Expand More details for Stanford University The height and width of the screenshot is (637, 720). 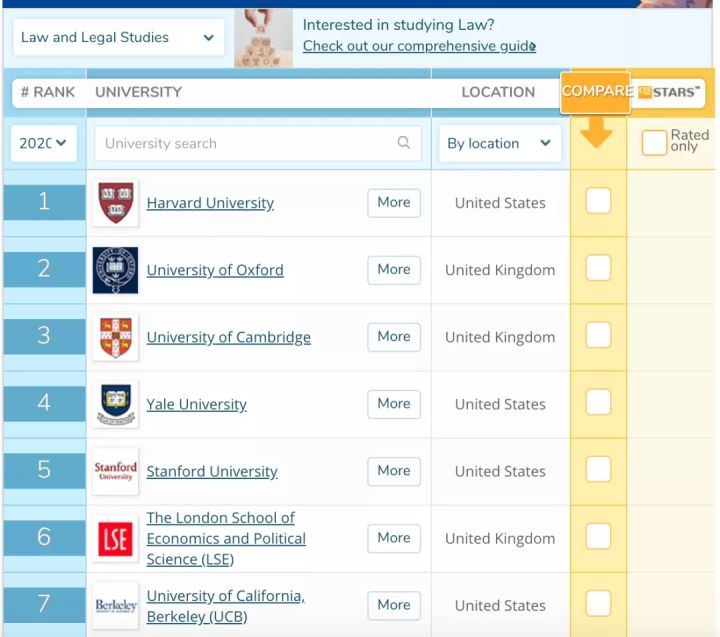(x=394, y=471)
